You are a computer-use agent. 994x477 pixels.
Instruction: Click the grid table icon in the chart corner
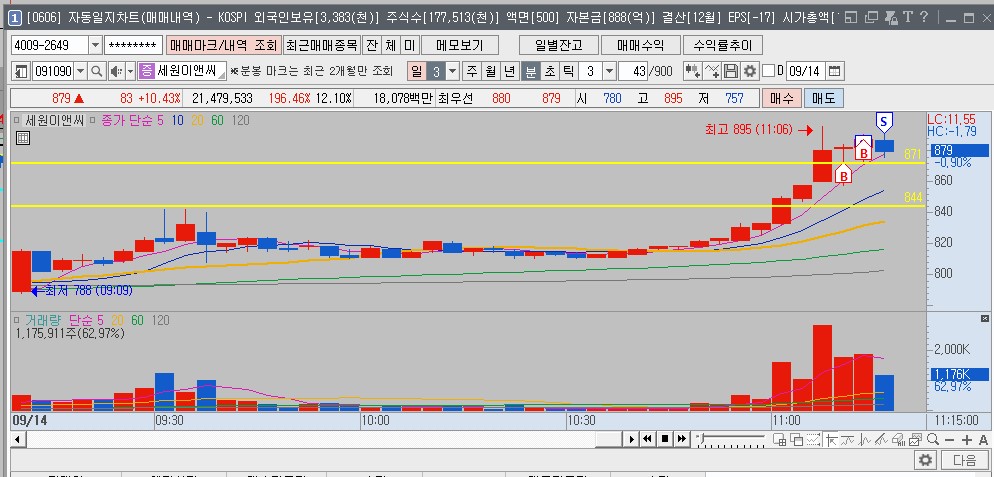click(x=23, y=138)
